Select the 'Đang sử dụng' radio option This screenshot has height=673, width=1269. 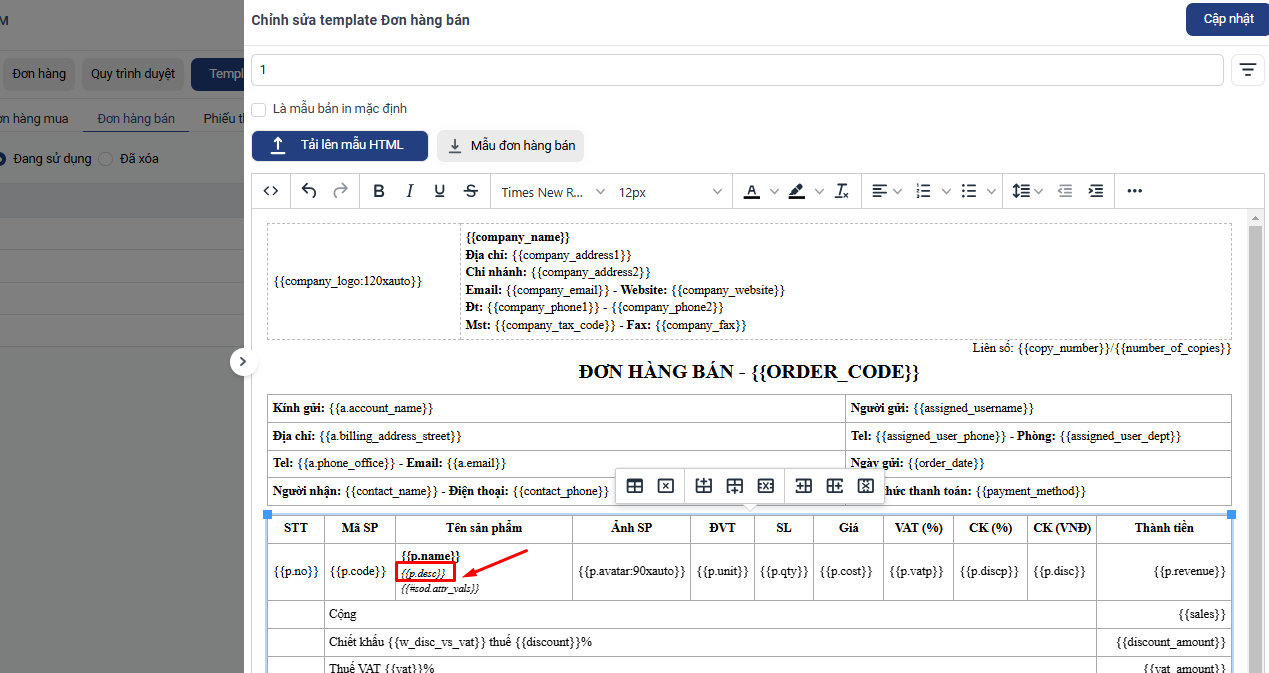click(x=2, y=158)
